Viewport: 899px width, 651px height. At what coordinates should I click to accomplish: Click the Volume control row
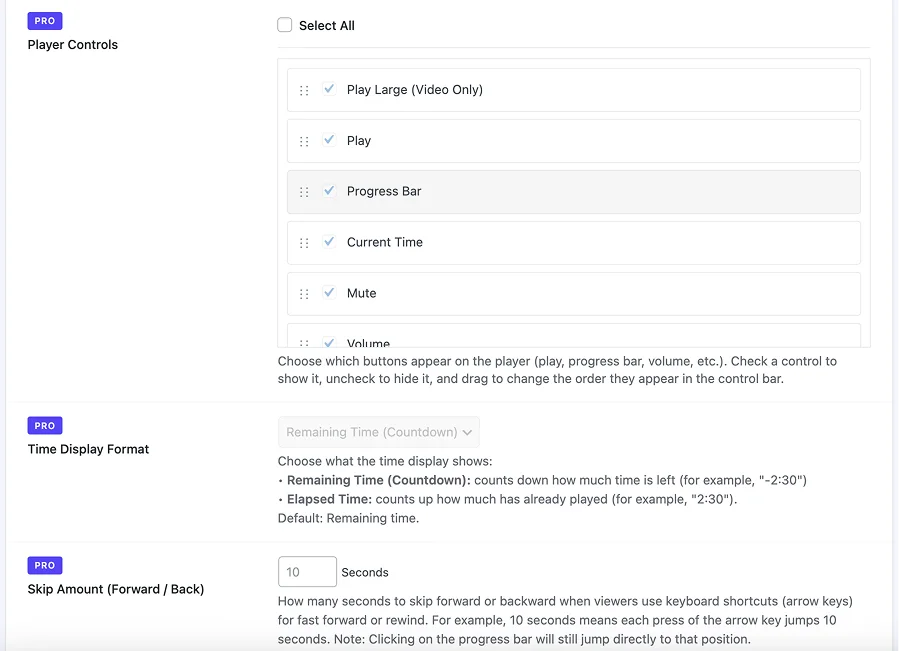[573, 338]
